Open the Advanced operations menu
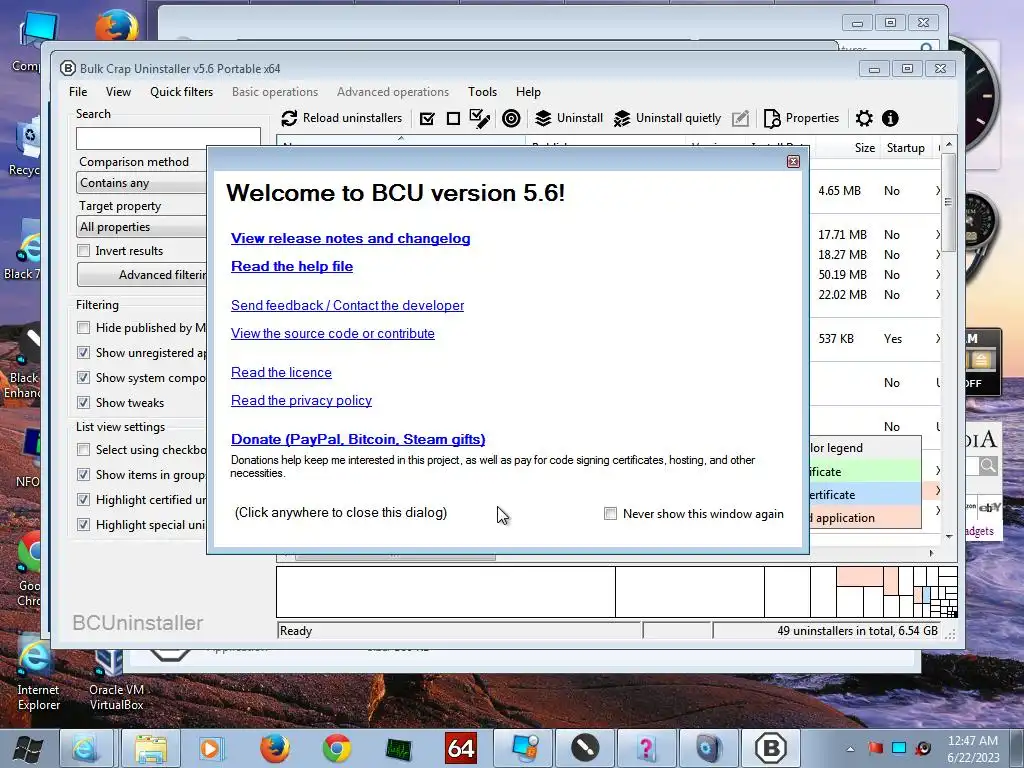The width and height of the screenshot is (1024, 768). click(x=393, y=92)
